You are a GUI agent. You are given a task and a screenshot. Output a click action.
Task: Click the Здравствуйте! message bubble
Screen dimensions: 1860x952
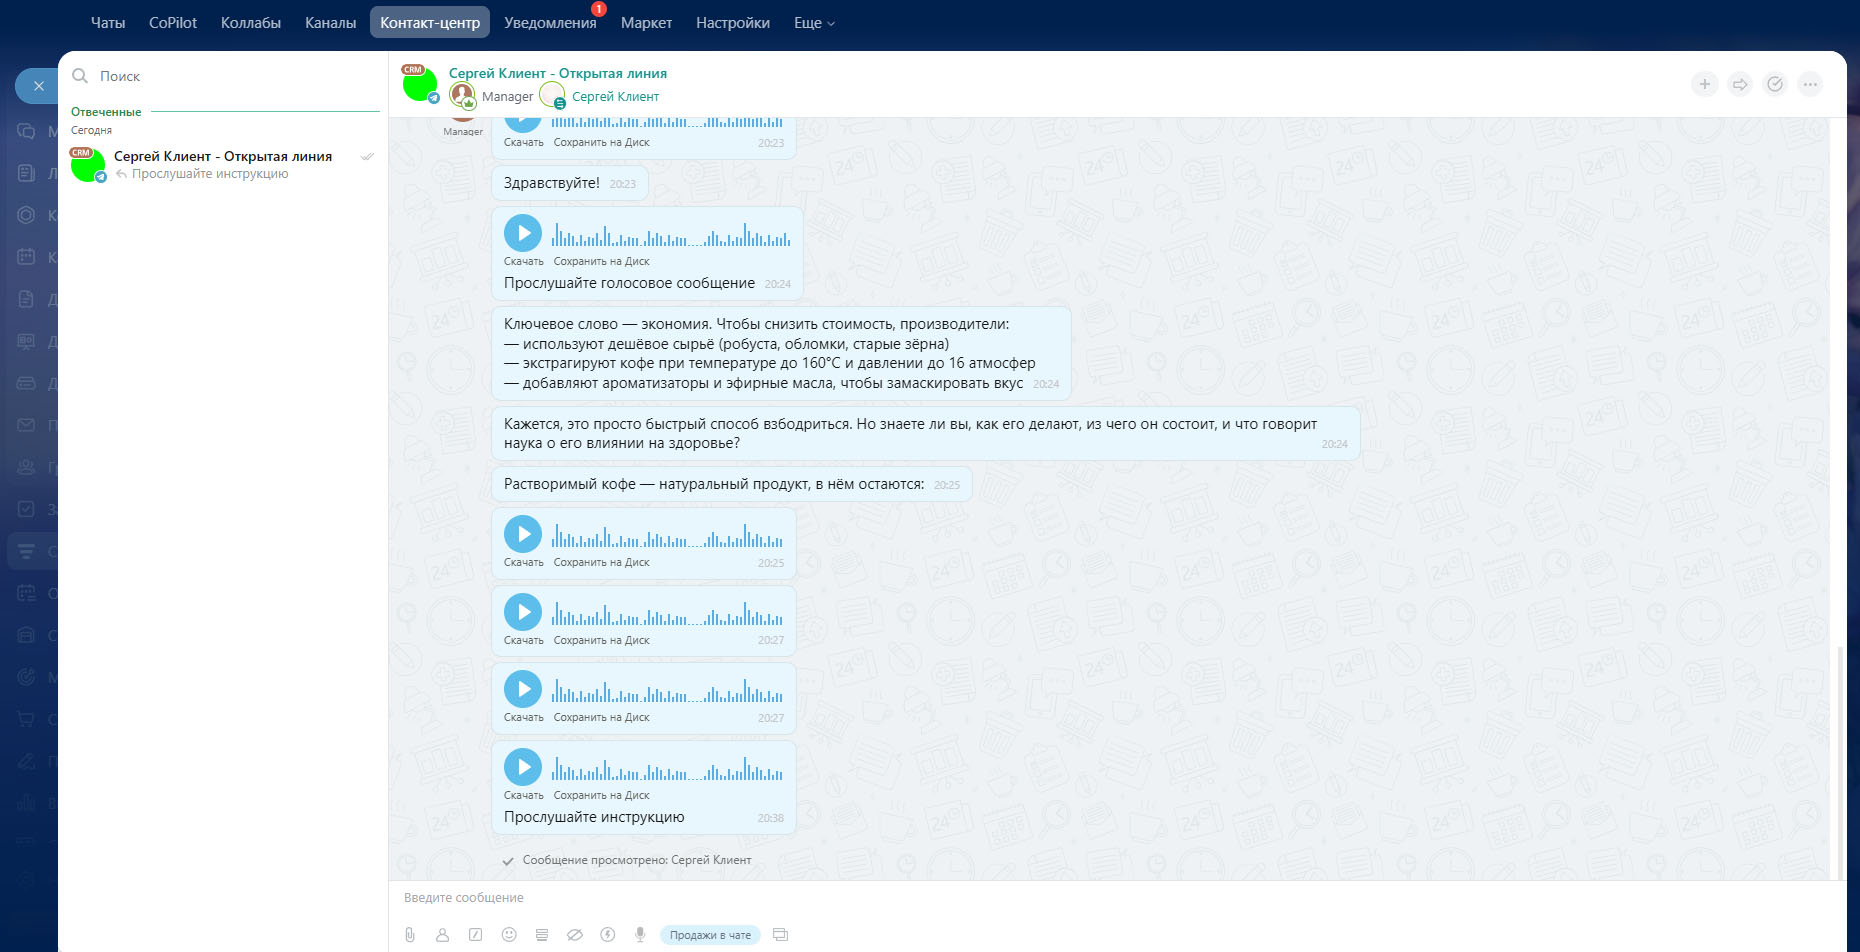tap(570, 183)
